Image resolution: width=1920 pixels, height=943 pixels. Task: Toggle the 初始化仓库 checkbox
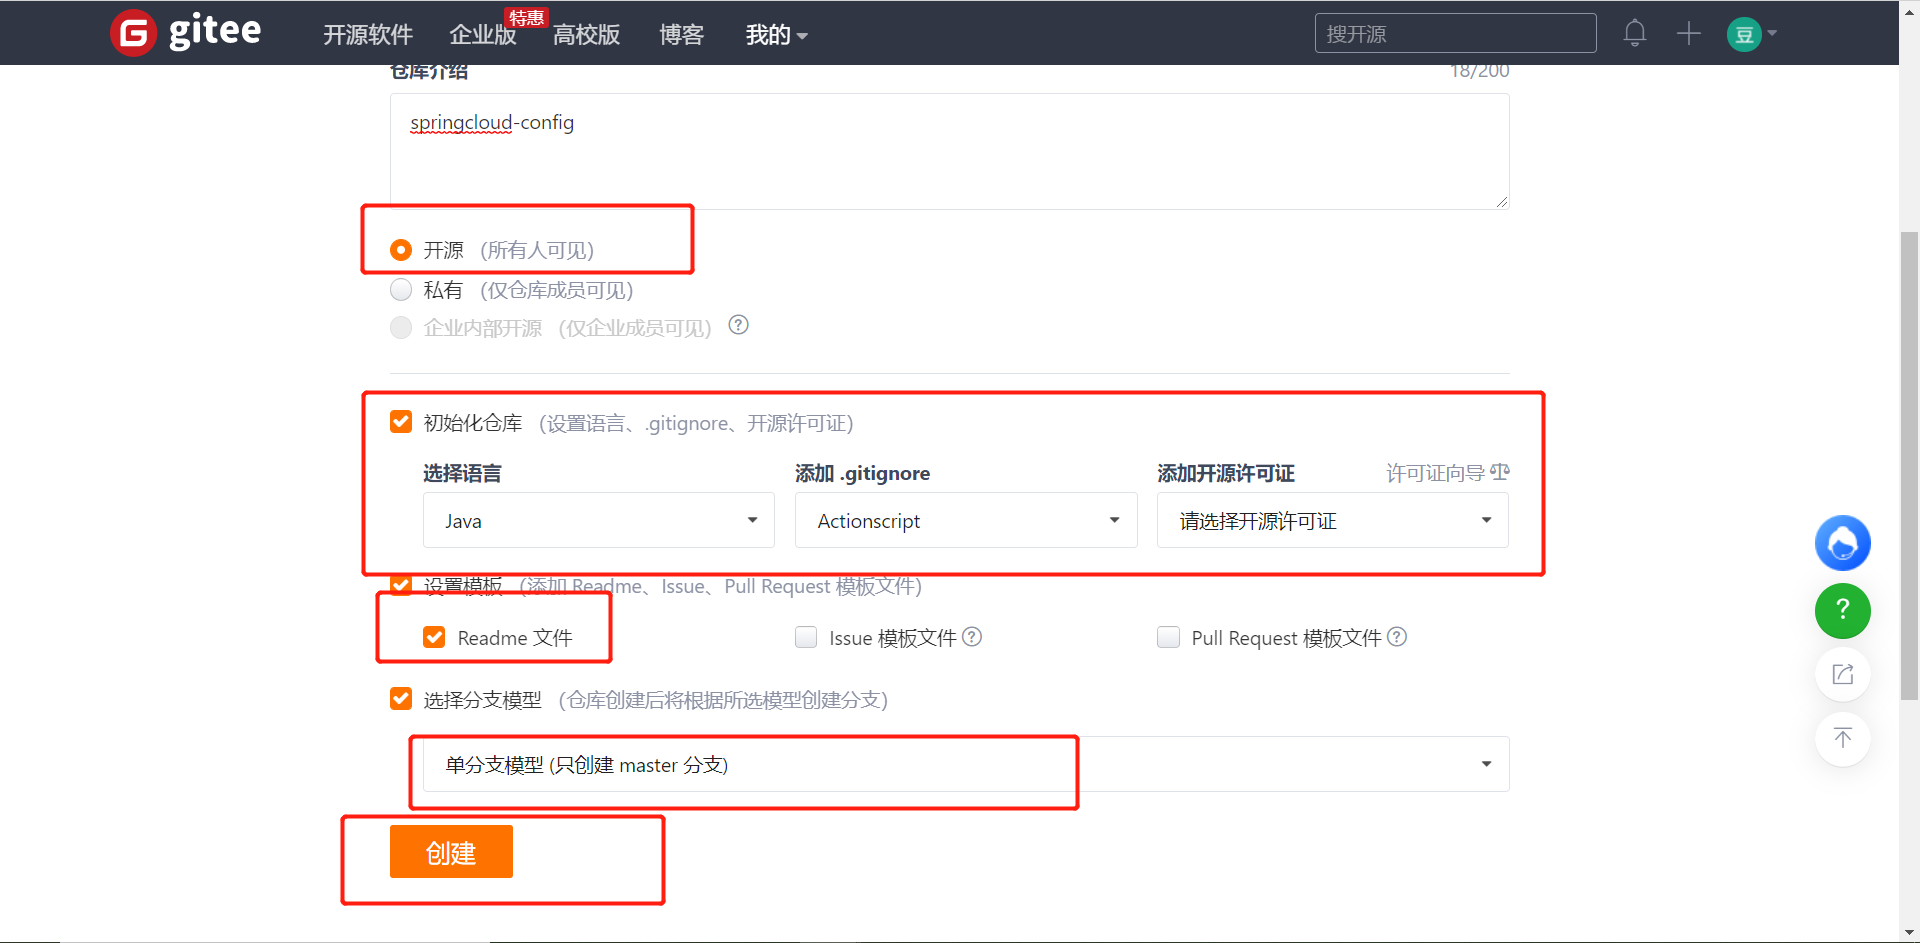[x=401, y=421]
